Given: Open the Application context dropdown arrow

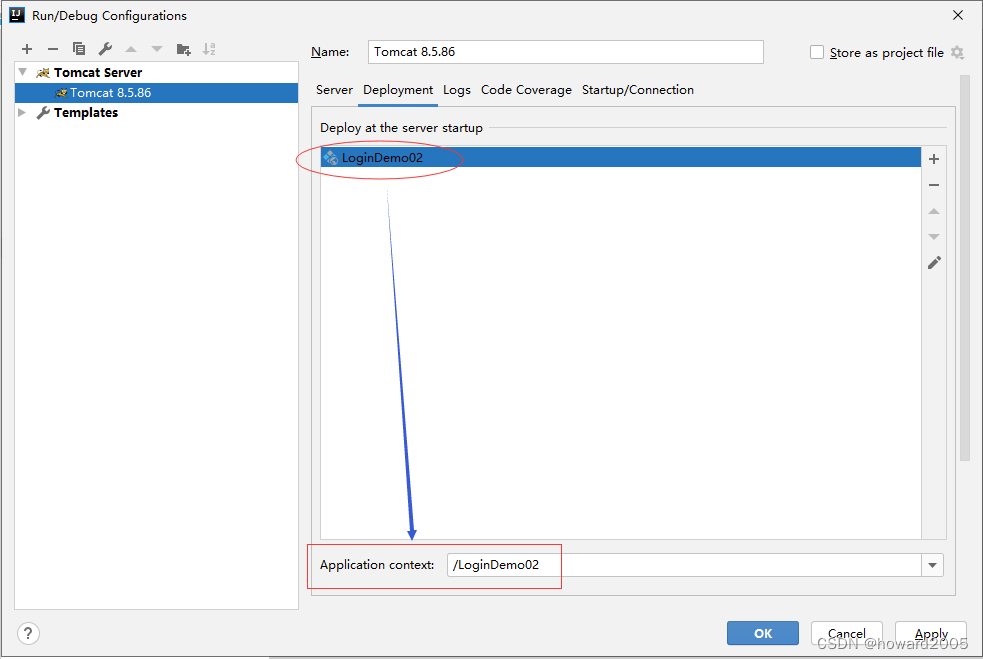Looking at the screenshot, I should tap(932, 565).
